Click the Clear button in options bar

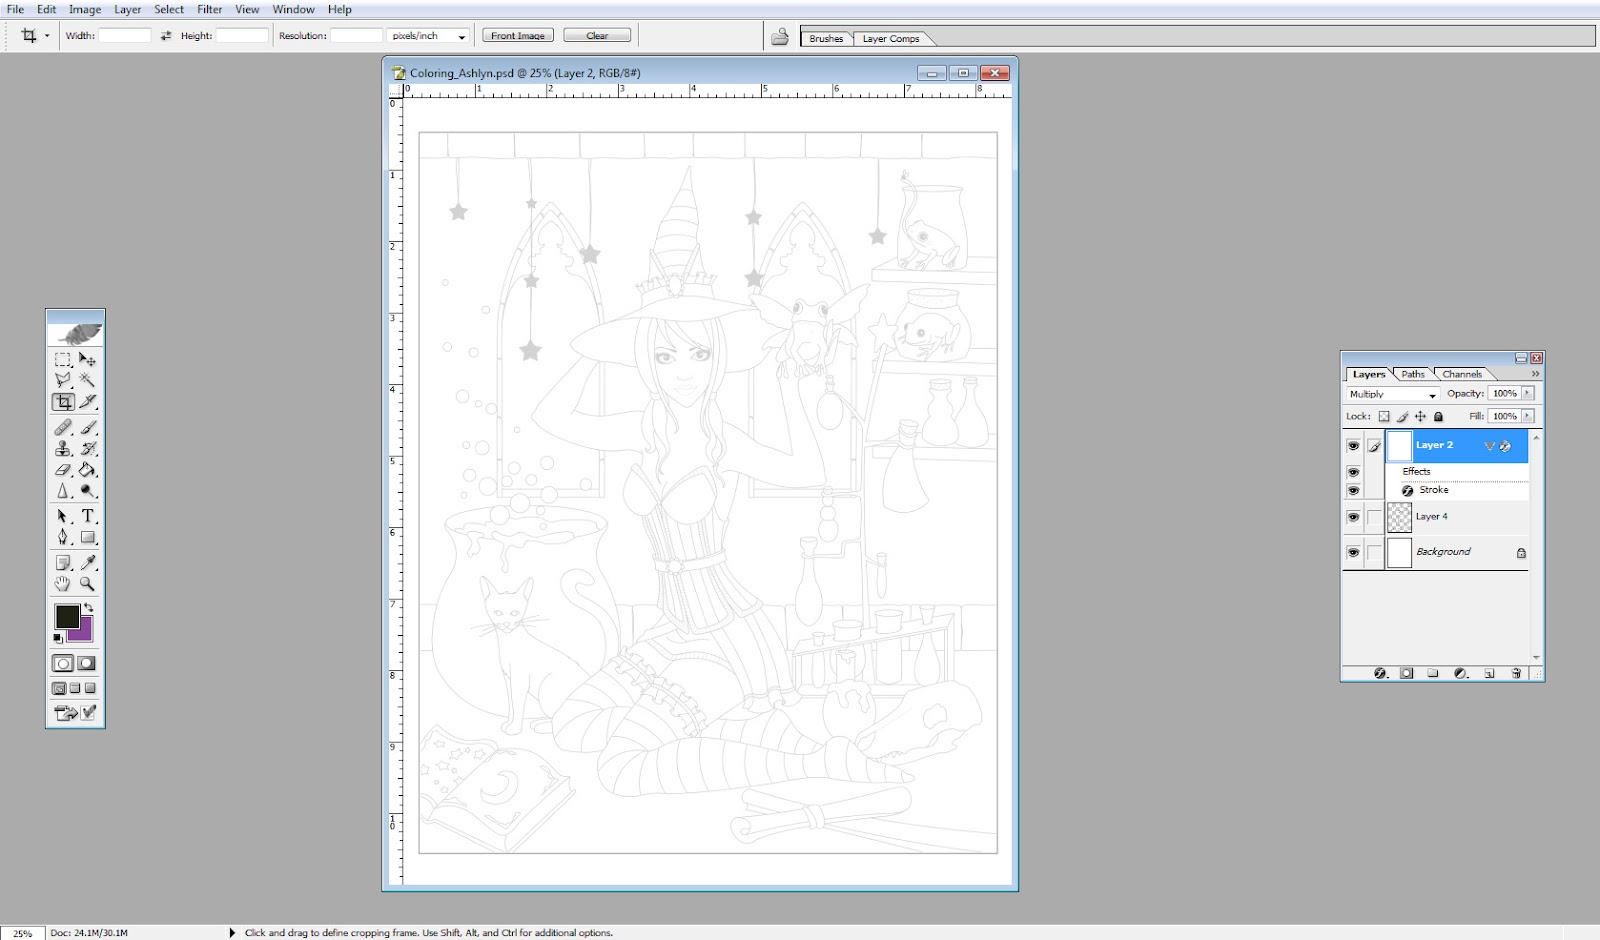(597, 34)
